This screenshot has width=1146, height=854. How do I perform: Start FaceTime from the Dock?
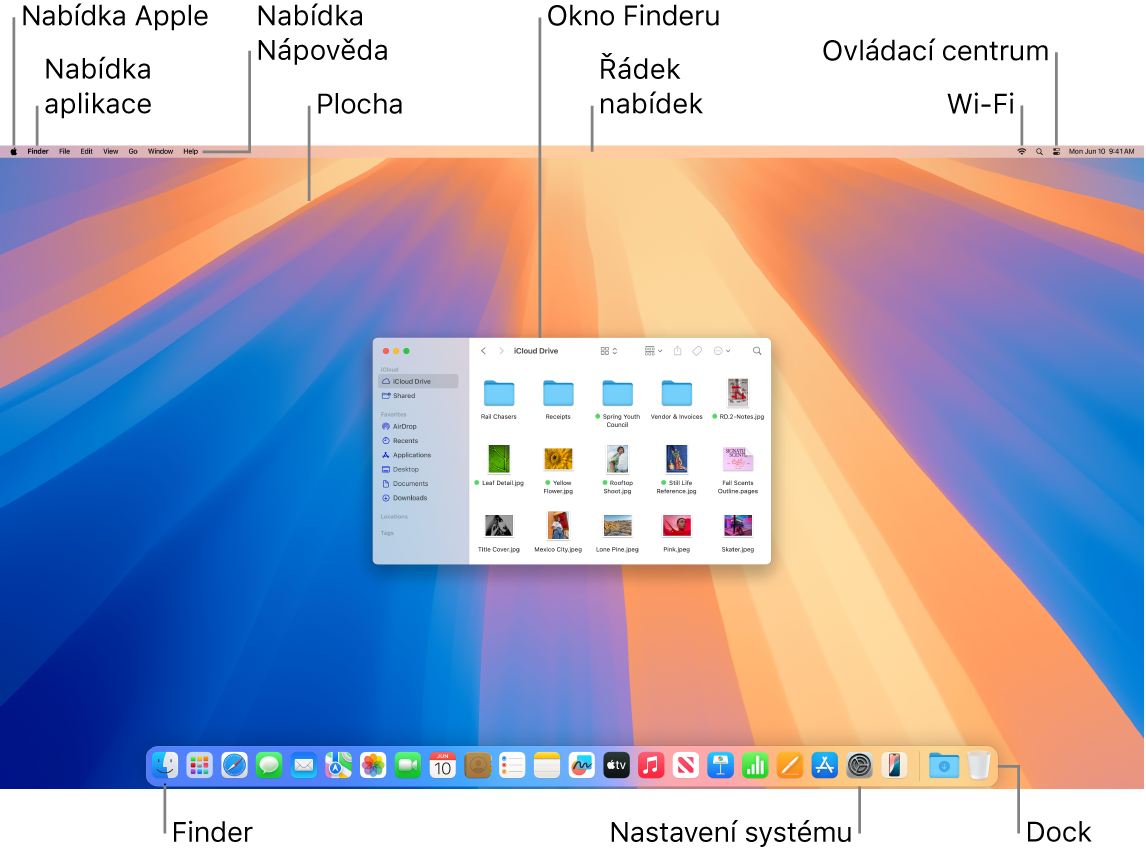408,766
